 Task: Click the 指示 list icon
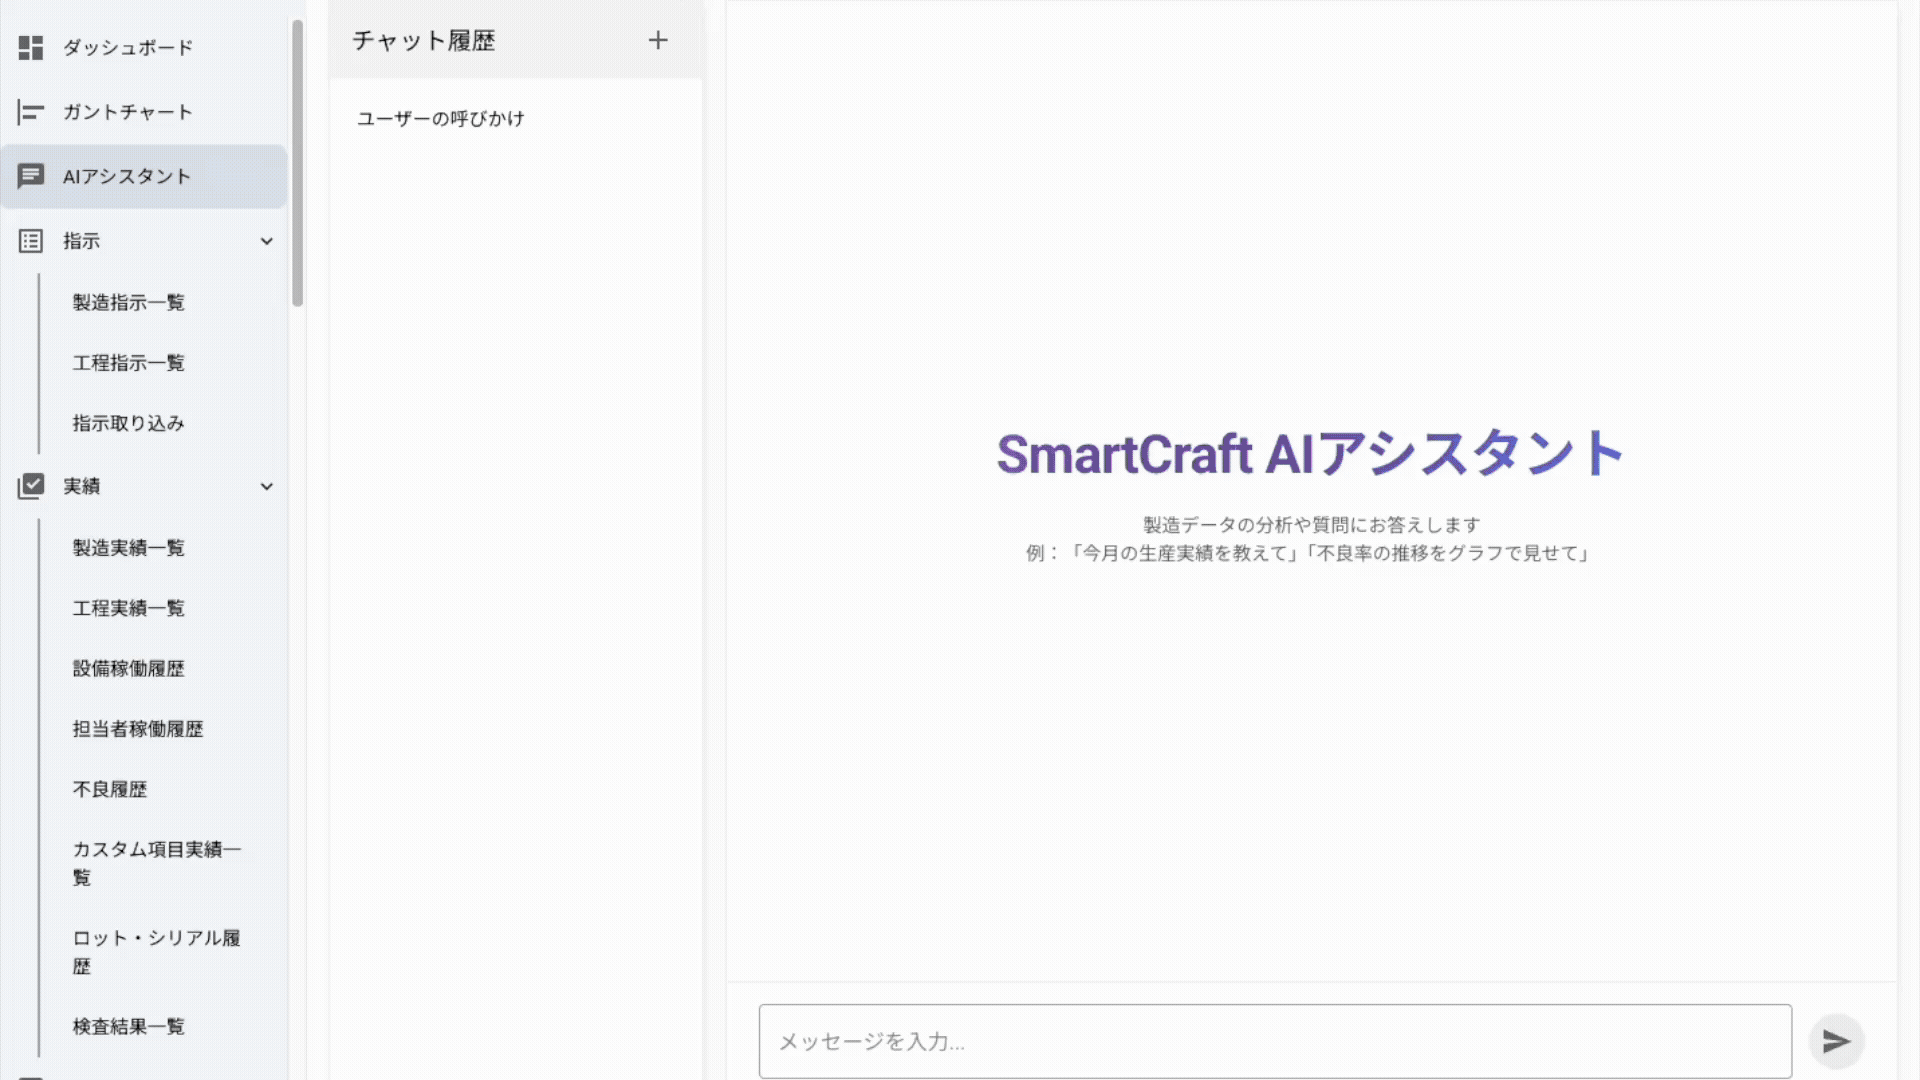[31, 241]
